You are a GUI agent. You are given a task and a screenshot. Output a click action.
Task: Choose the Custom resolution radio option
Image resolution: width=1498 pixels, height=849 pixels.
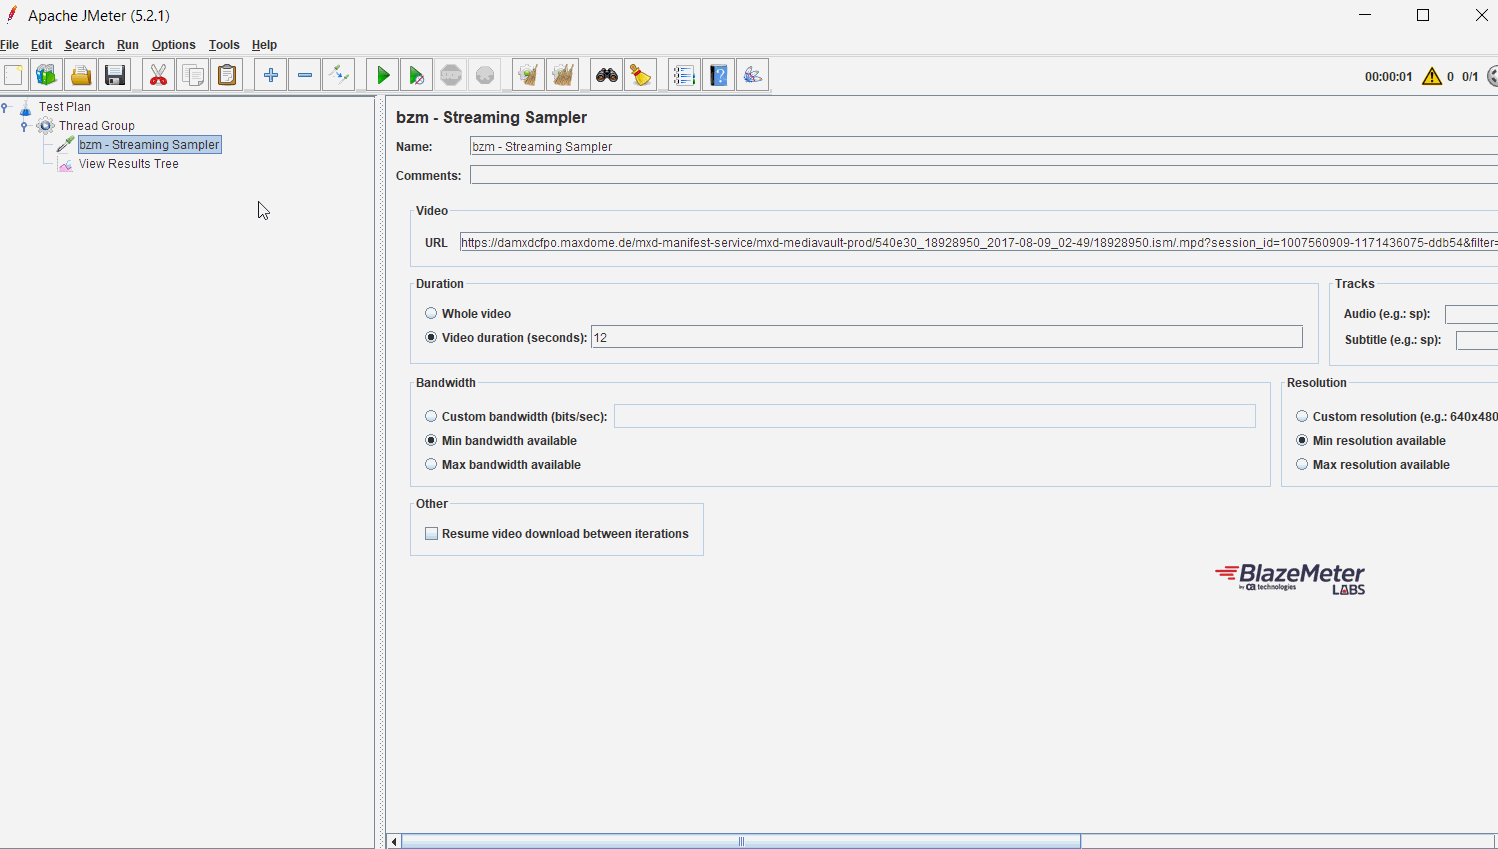(1302, 417)
